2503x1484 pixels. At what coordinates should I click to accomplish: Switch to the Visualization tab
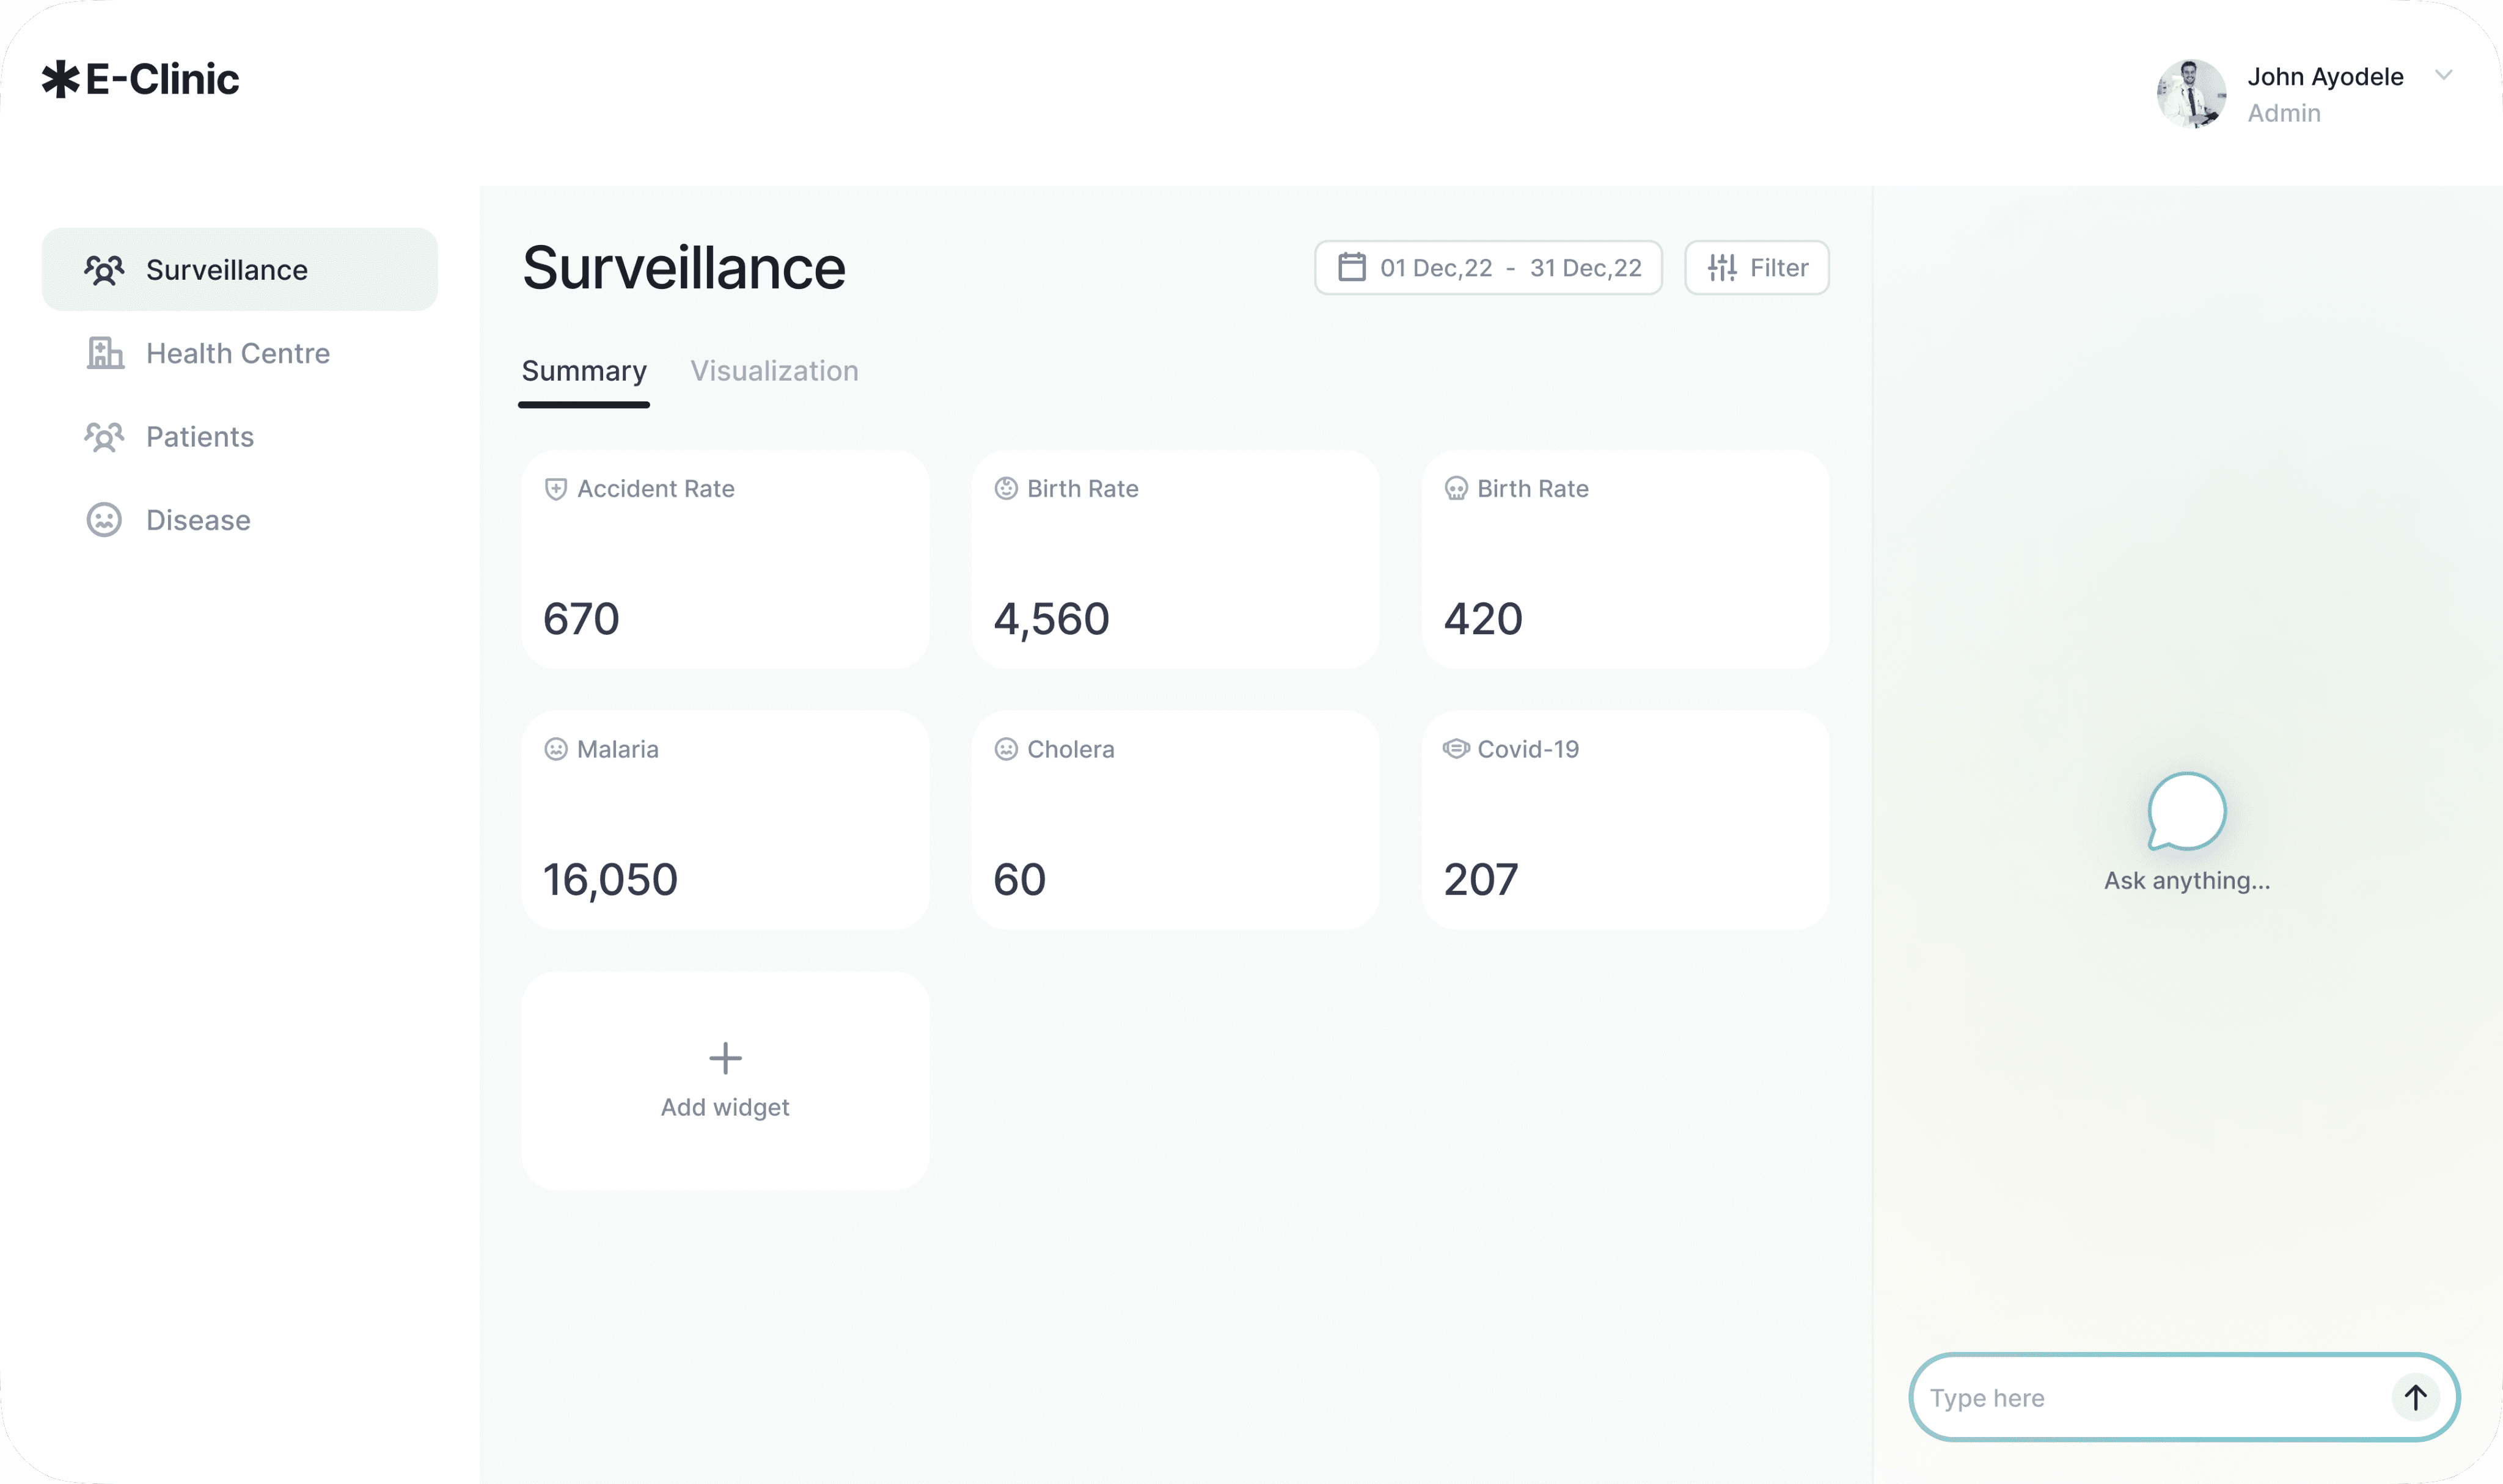(x=774, y=371)
